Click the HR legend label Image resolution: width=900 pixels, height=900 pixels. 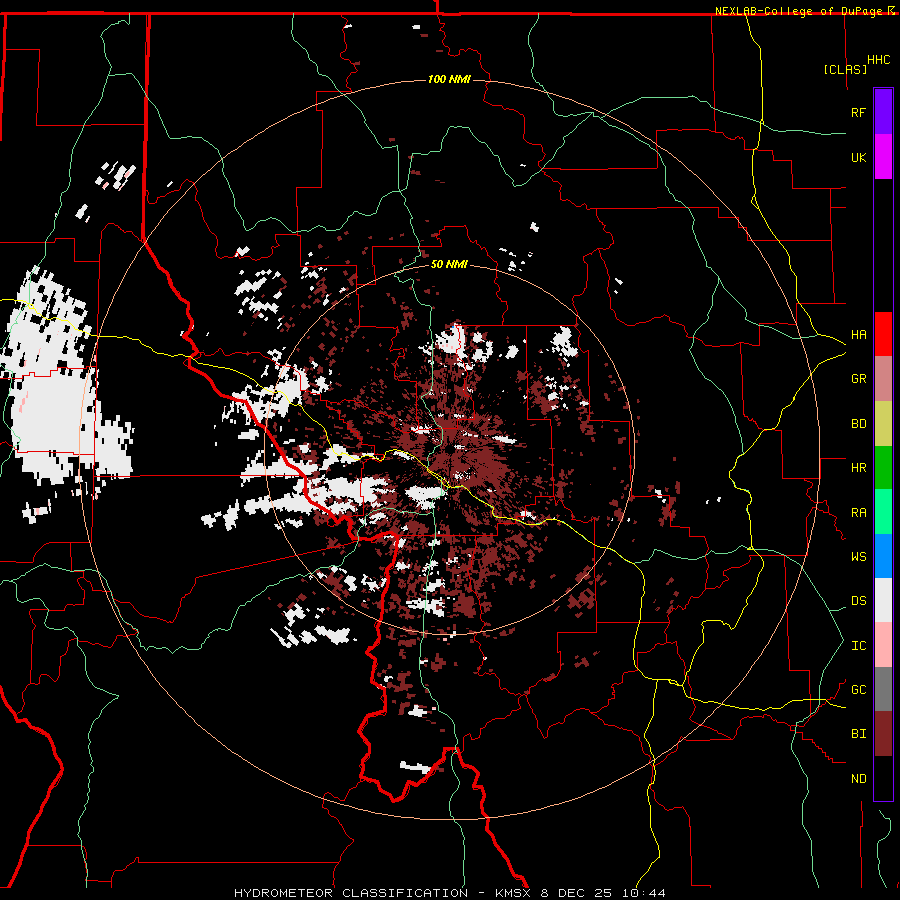(x=858, y=468)
